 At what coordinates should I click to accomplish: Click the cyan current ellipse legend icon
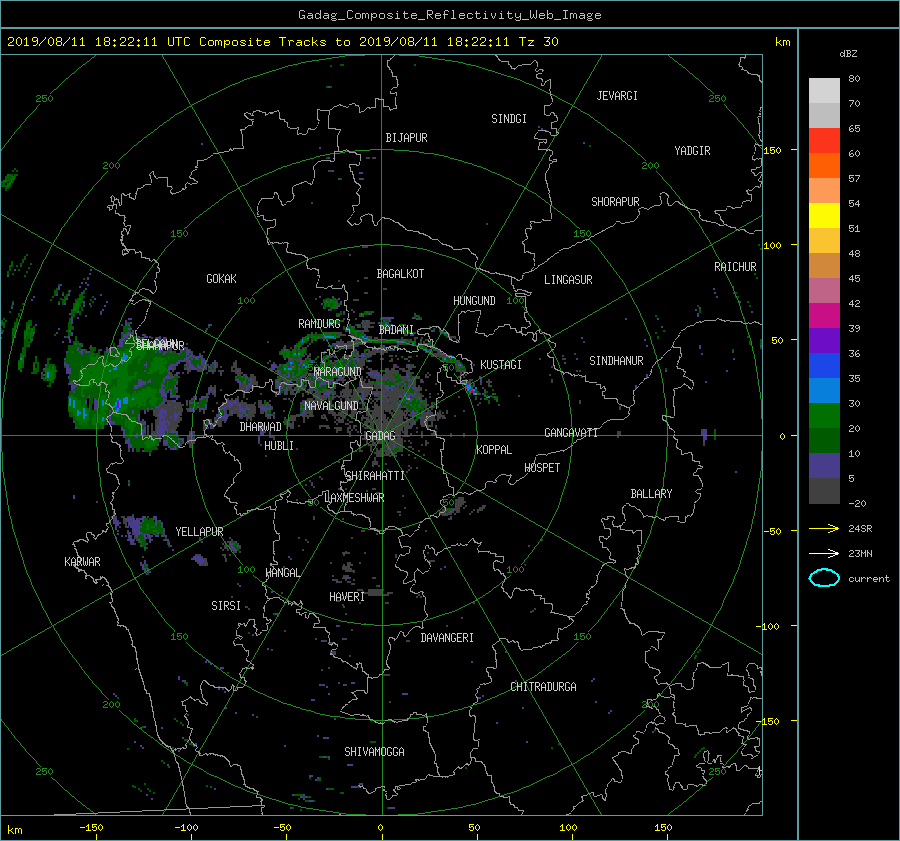click(824, 578)
